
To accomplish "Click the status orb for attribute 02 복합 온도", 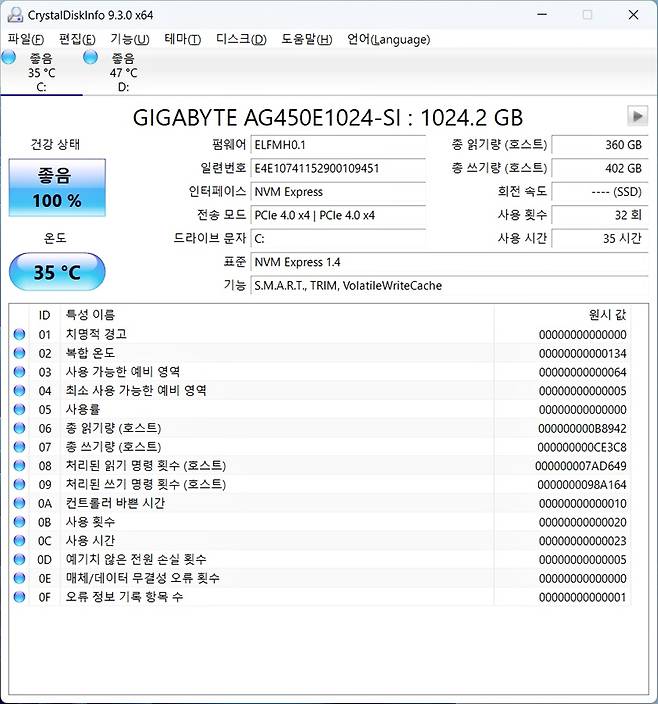I will (19, 353).
